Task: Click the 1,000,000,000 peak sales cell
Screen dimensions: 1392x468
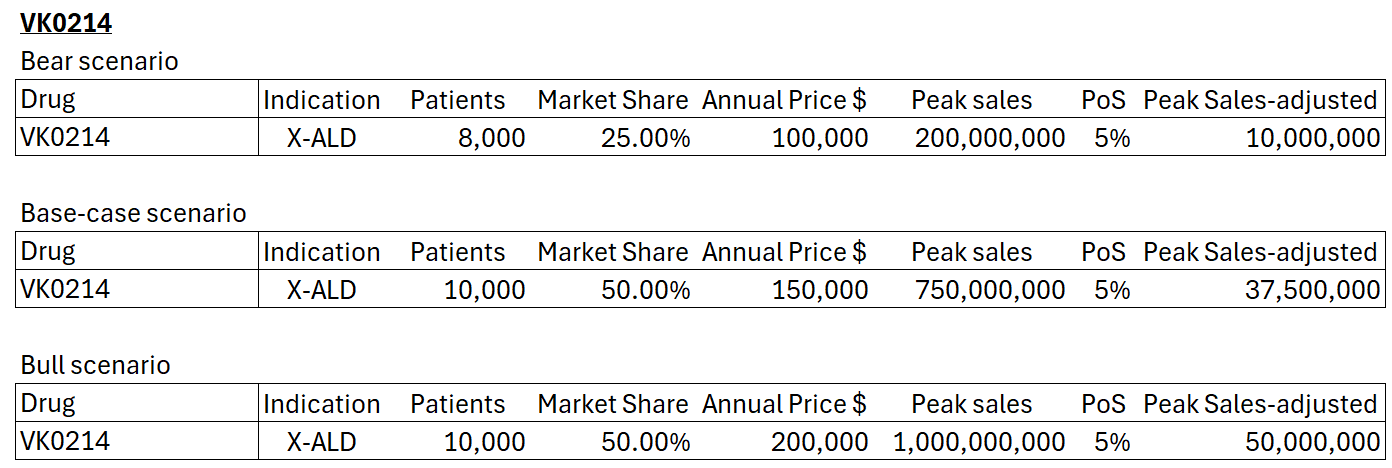Action: click(978, 442)
